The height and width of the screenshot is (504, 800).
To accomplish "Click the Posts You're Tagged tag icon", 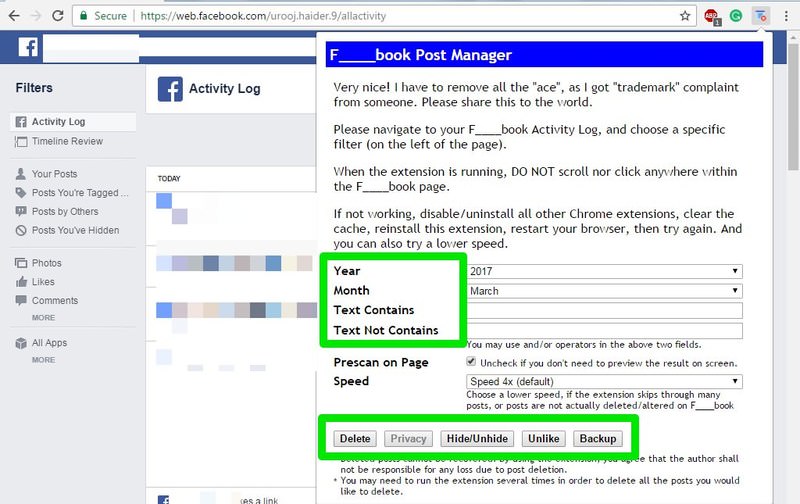I will pos(20,193).
